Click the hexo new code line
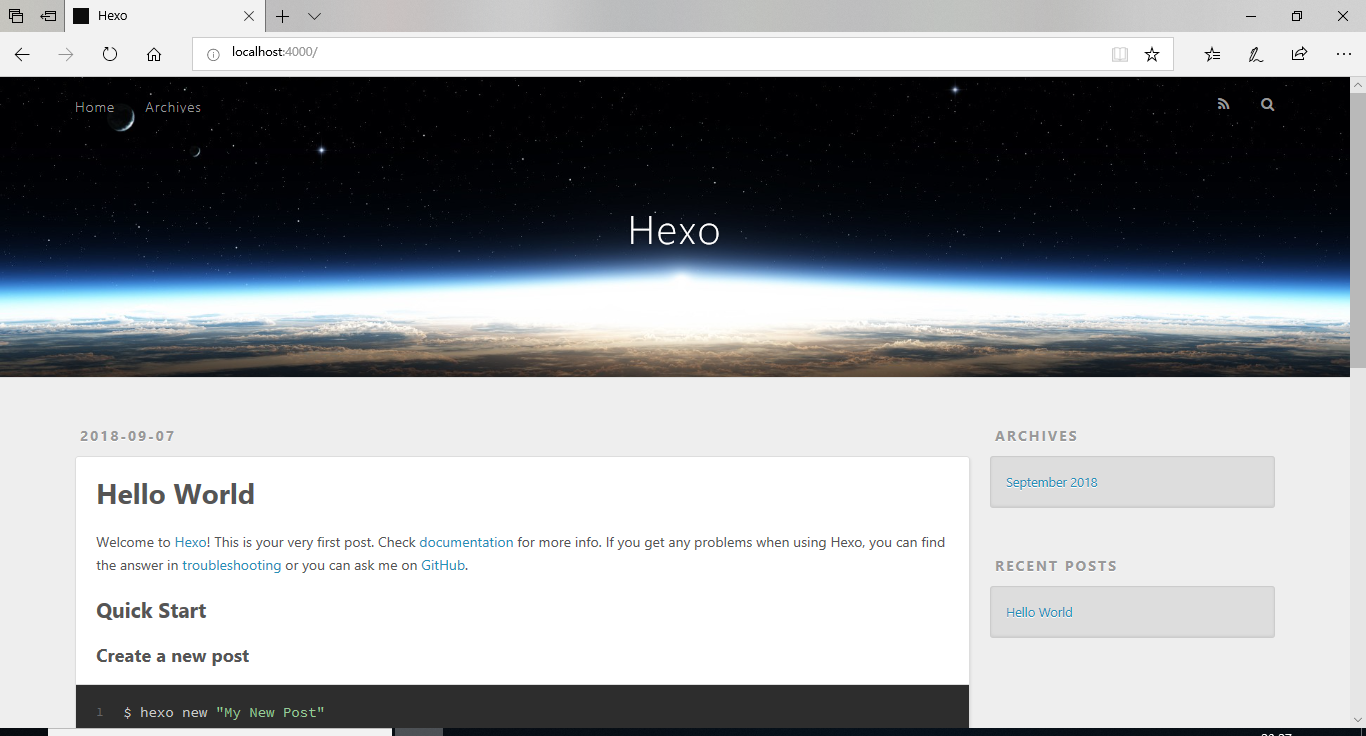The image size is (1366, 736). click(x=224, y=712)
